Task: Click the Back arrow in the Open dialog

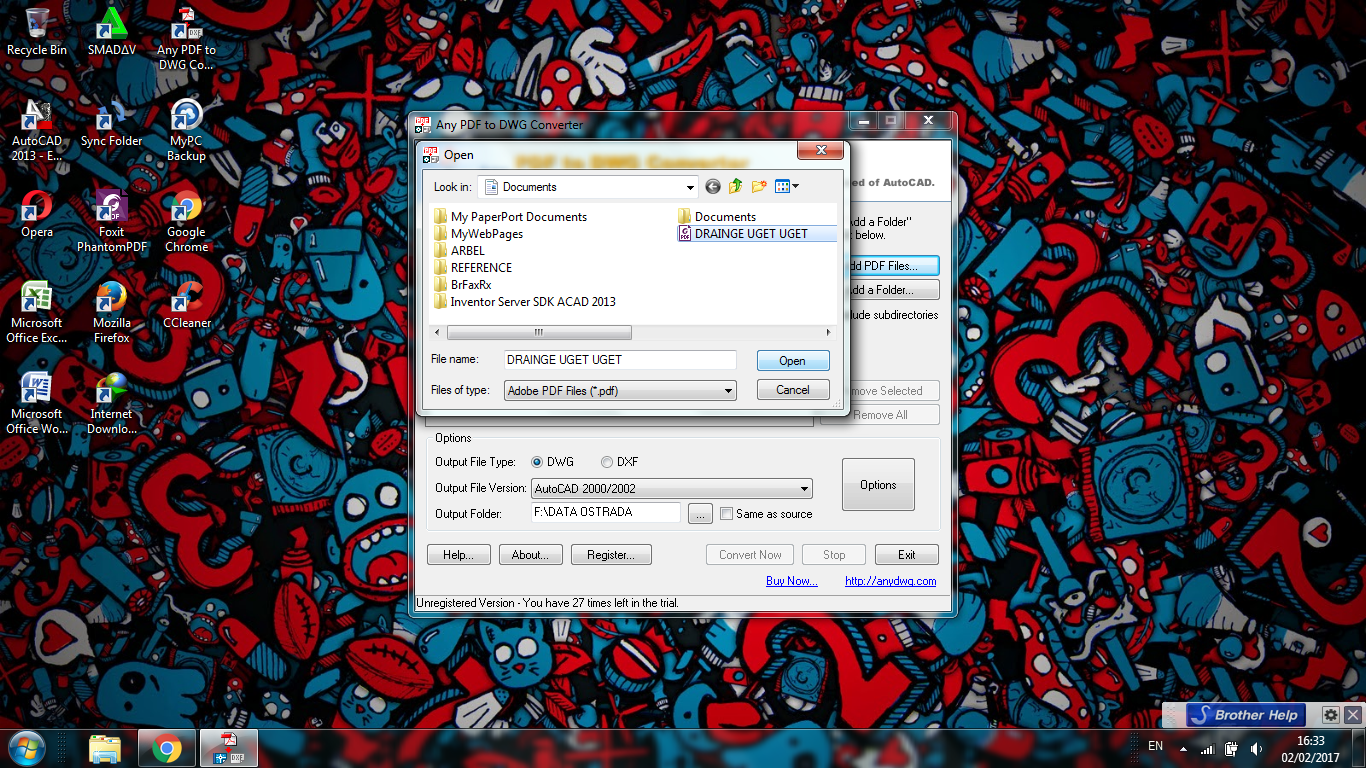Action: (711, 186)
